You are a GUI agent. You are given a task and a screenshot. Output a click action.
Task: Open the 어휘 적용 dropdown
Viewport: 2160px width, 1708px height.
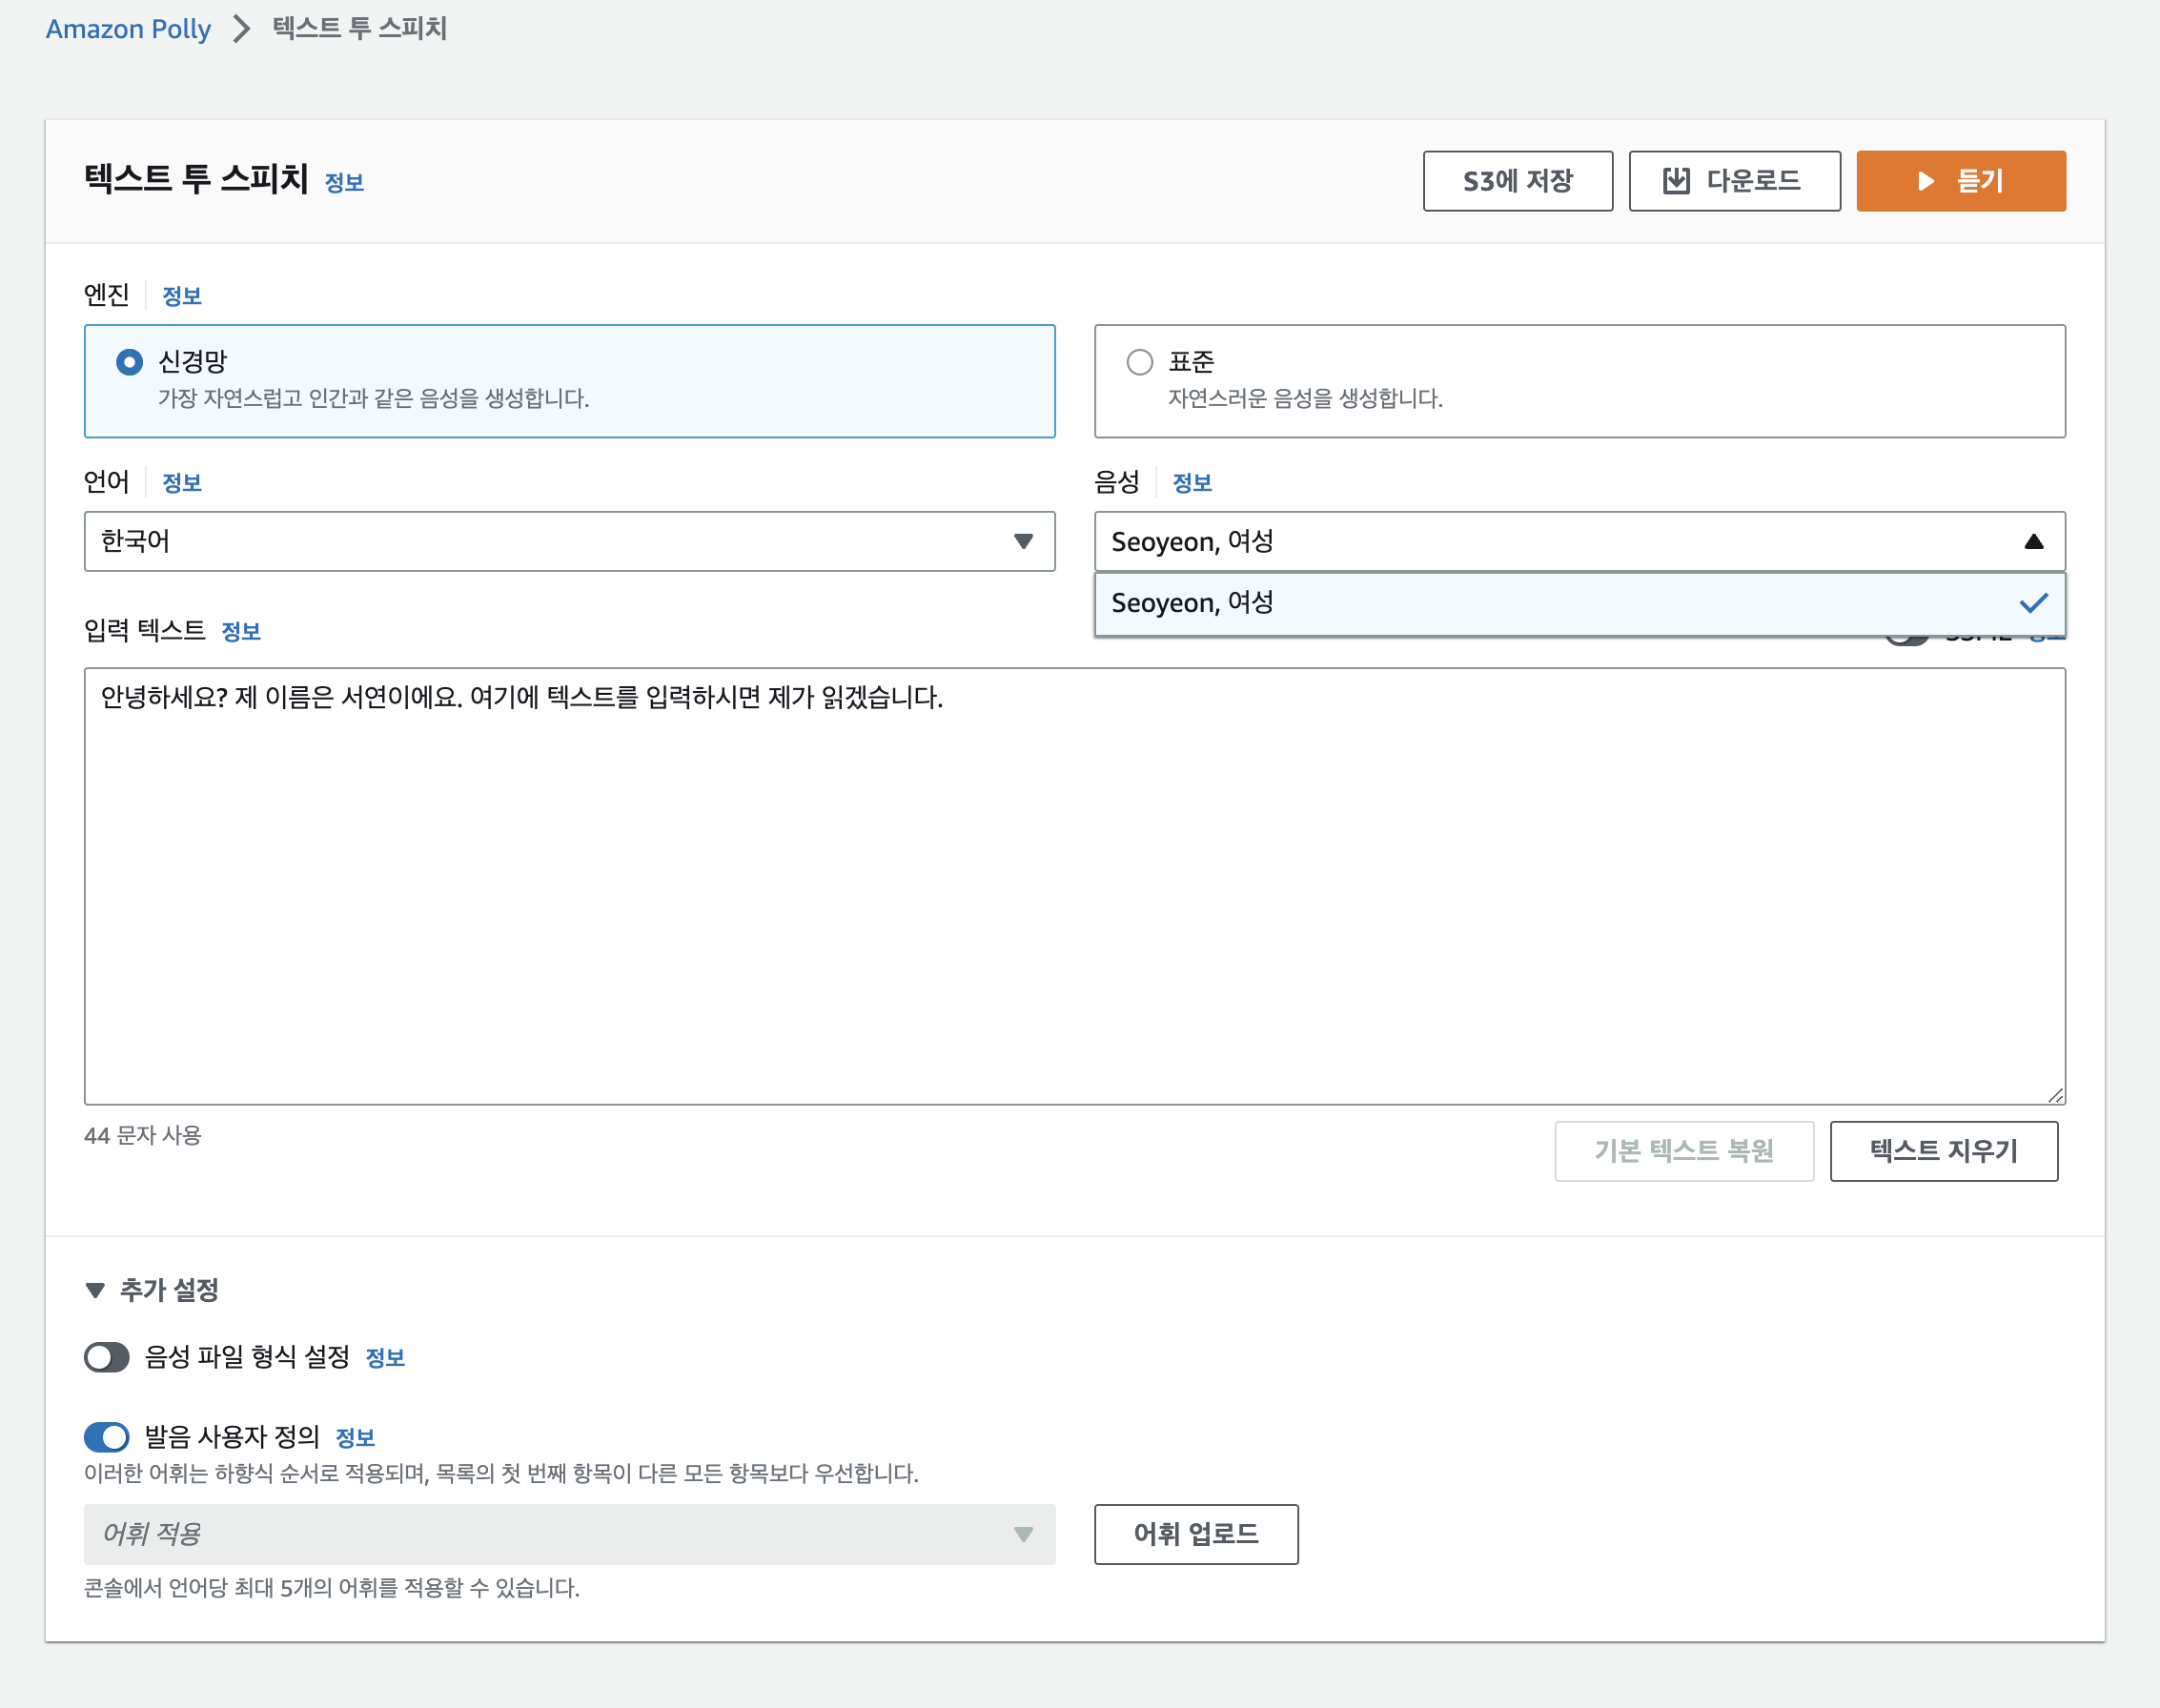coord(569,1534)
